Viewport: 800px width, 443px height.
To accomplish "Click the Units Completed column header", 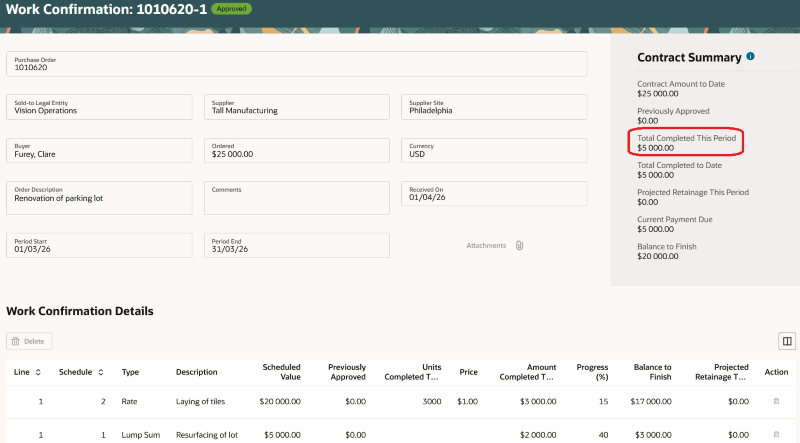I will 413,372.
